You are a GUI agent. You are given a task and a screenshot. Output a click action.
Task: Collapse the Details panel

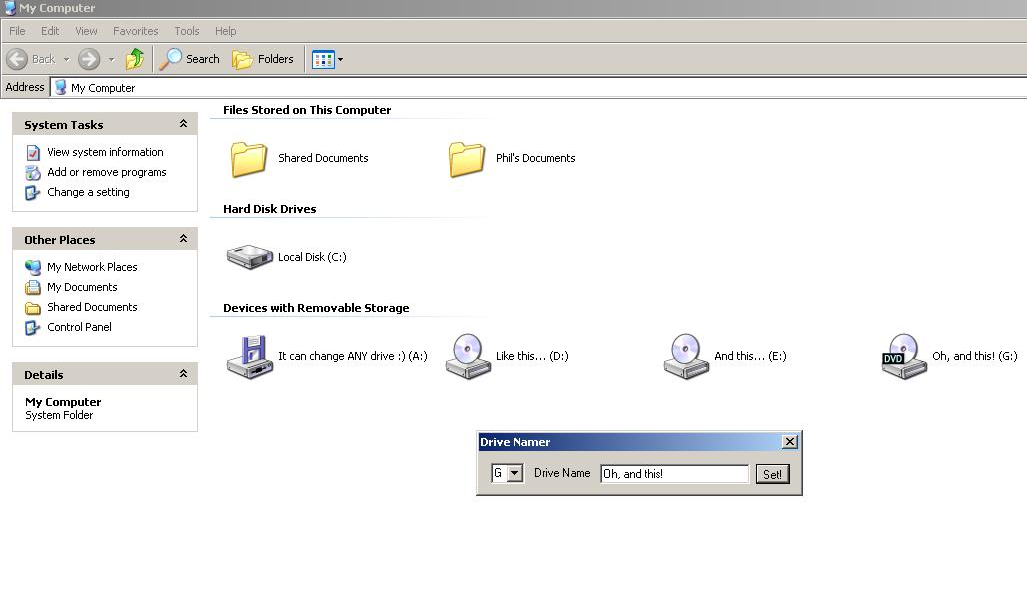(x=183, y=374)
